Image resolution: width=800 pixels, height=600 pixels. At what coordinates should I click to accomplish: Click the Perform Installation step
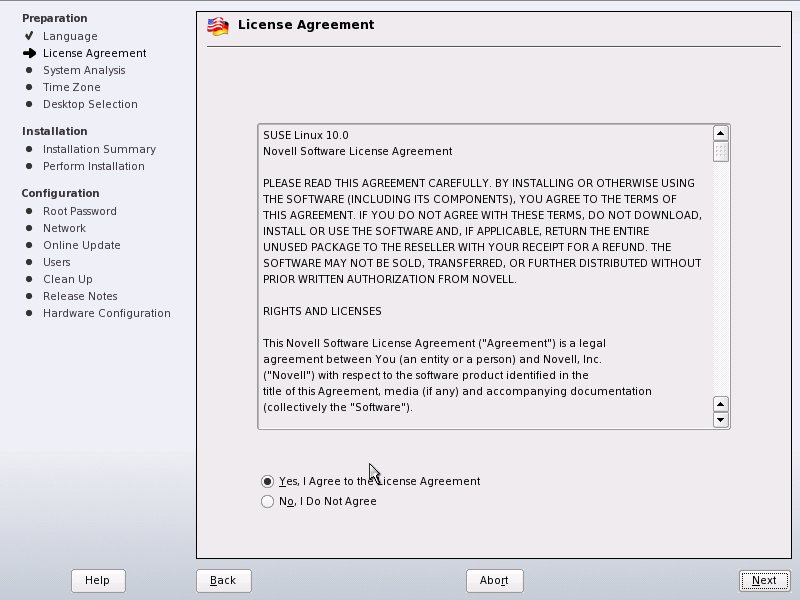coord(94,166)
